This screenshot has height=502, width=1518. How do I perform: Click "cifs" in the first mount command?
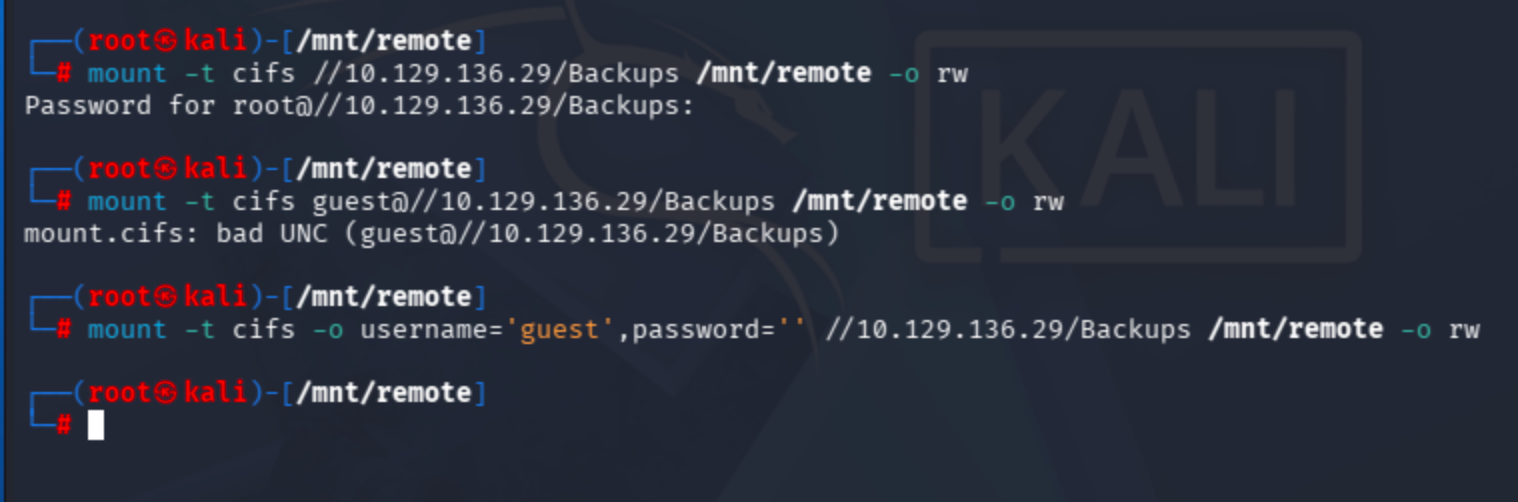pyautogui.click(x=263, y=73)
